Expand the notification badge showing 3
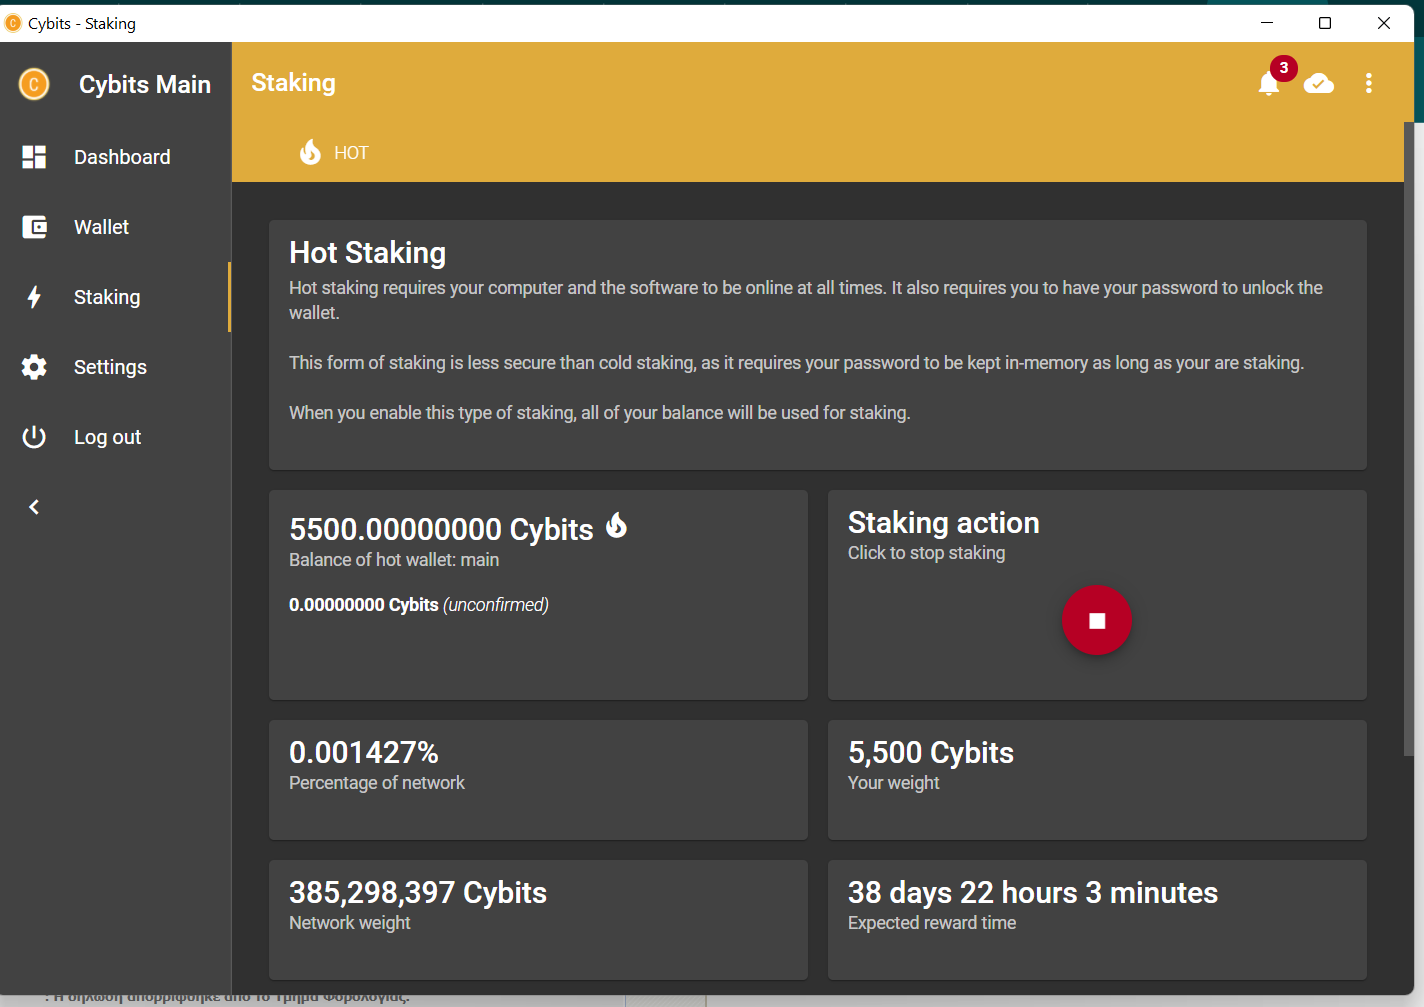 1283,68
